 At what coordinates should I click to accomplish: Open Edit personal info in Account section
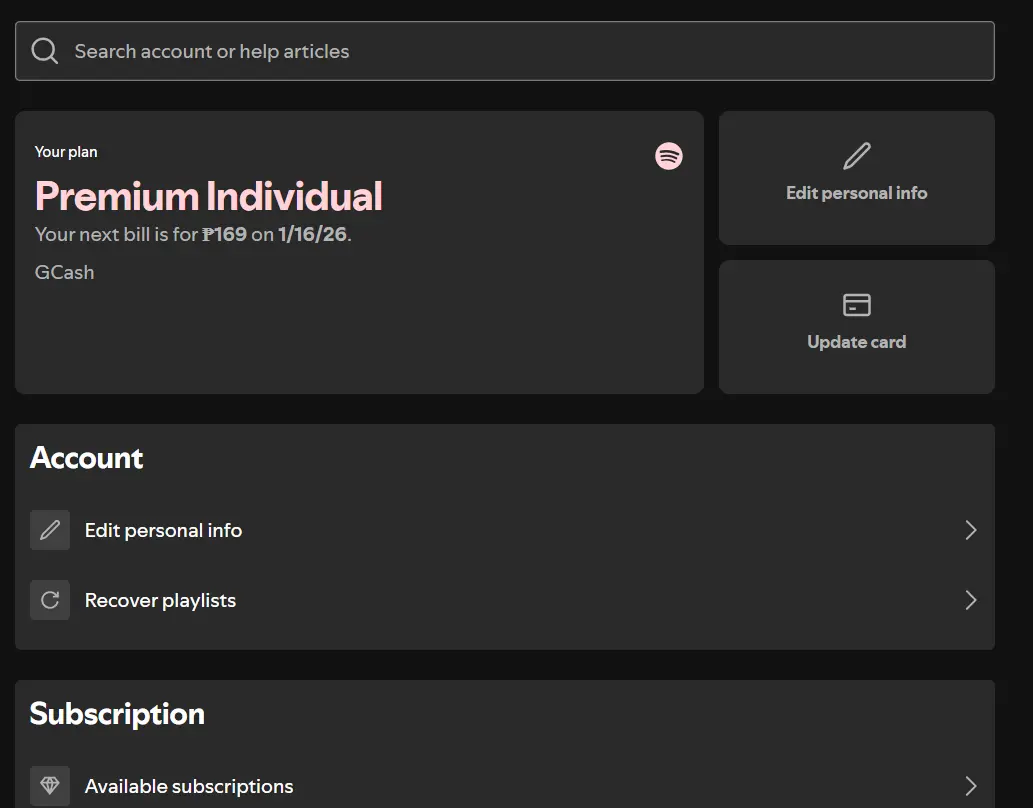pos(505,530)
